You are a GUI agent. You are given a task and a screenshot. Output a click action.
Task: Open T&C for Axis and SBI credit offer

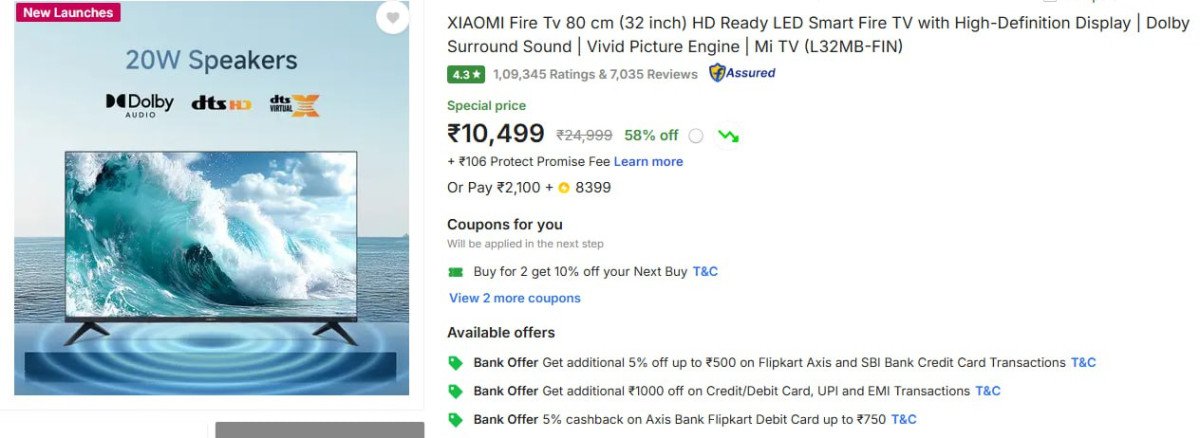pyautogui.click(x=1083, y=363)
